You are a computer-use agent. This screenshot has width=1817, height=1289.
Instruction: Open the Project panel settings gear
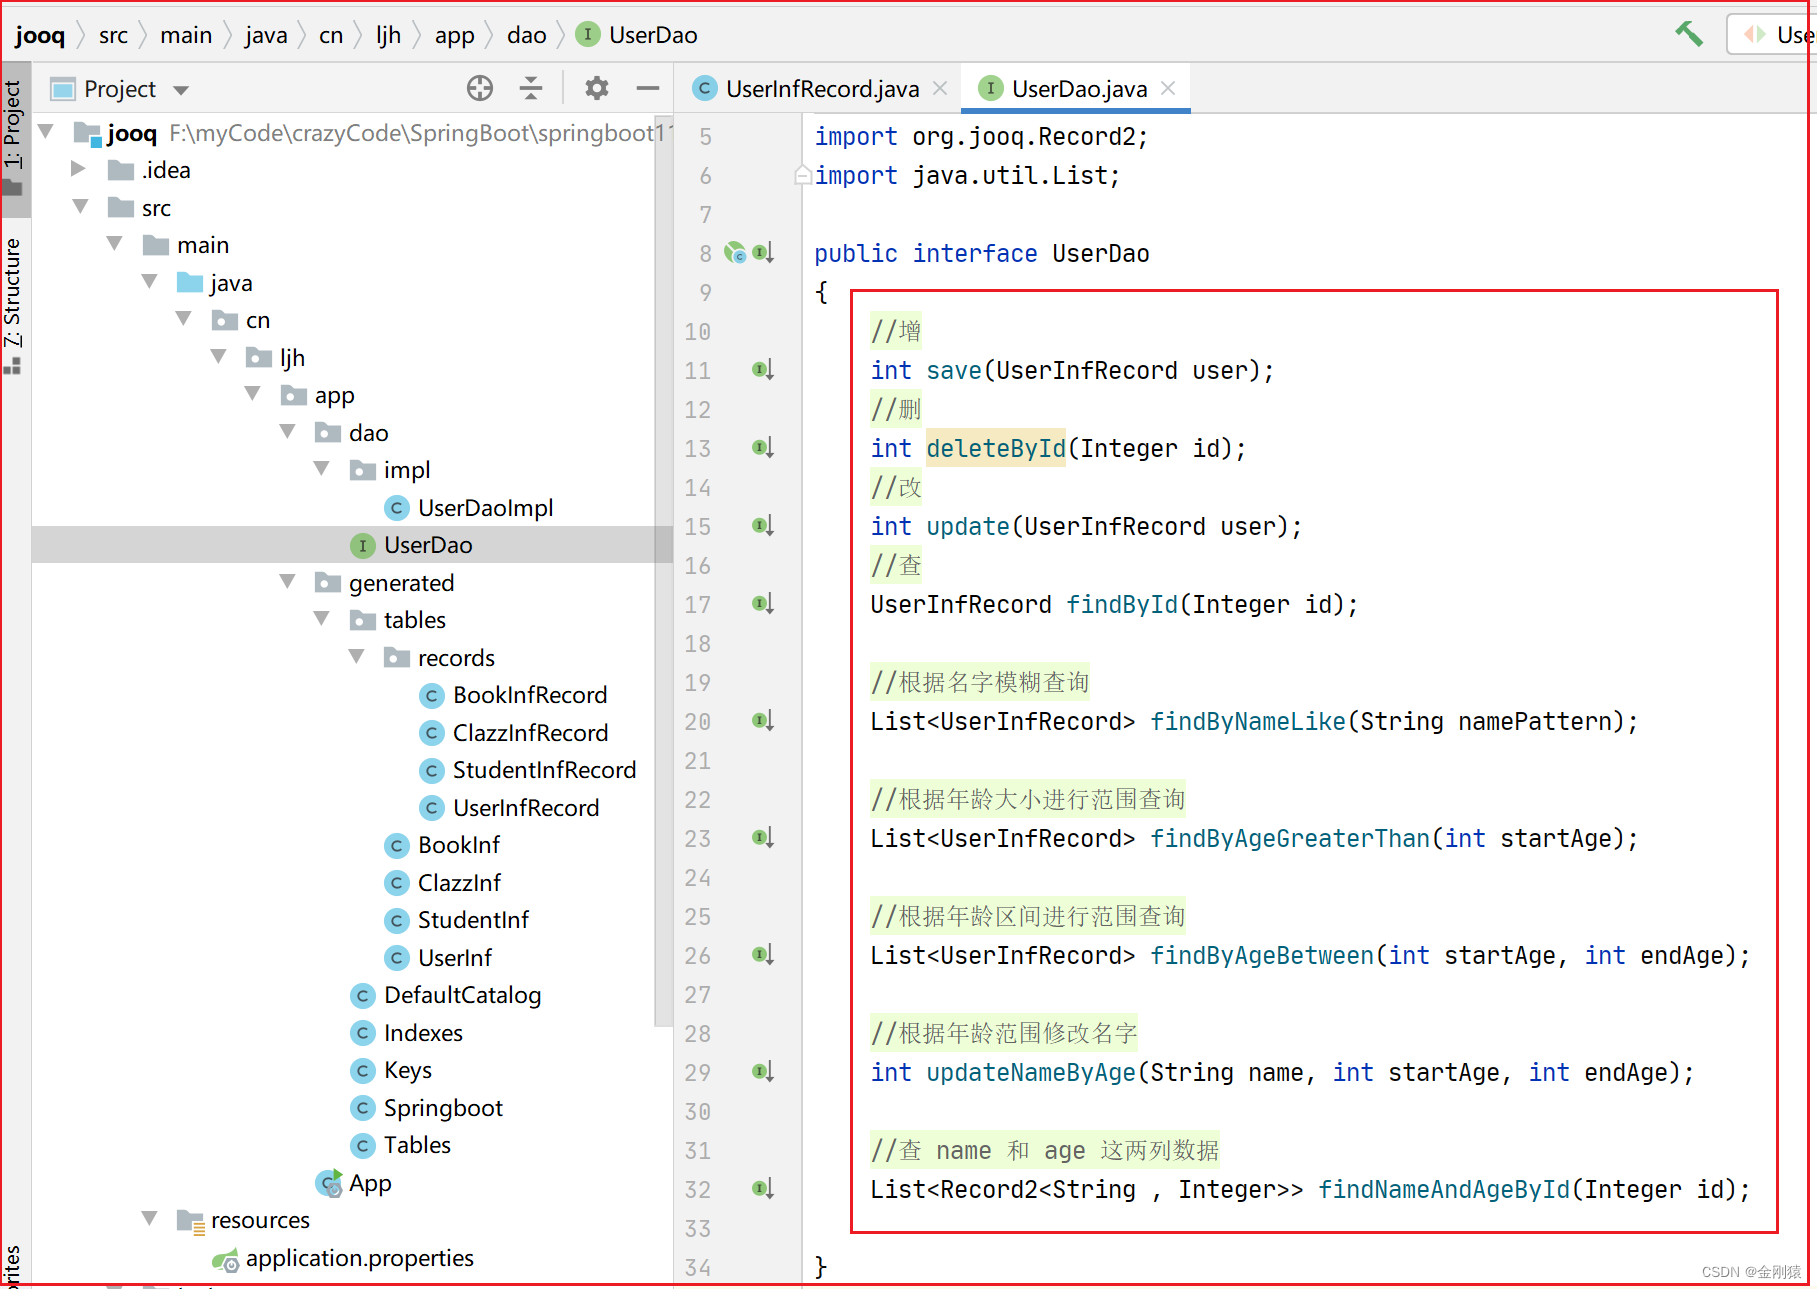tap(597, 89)
